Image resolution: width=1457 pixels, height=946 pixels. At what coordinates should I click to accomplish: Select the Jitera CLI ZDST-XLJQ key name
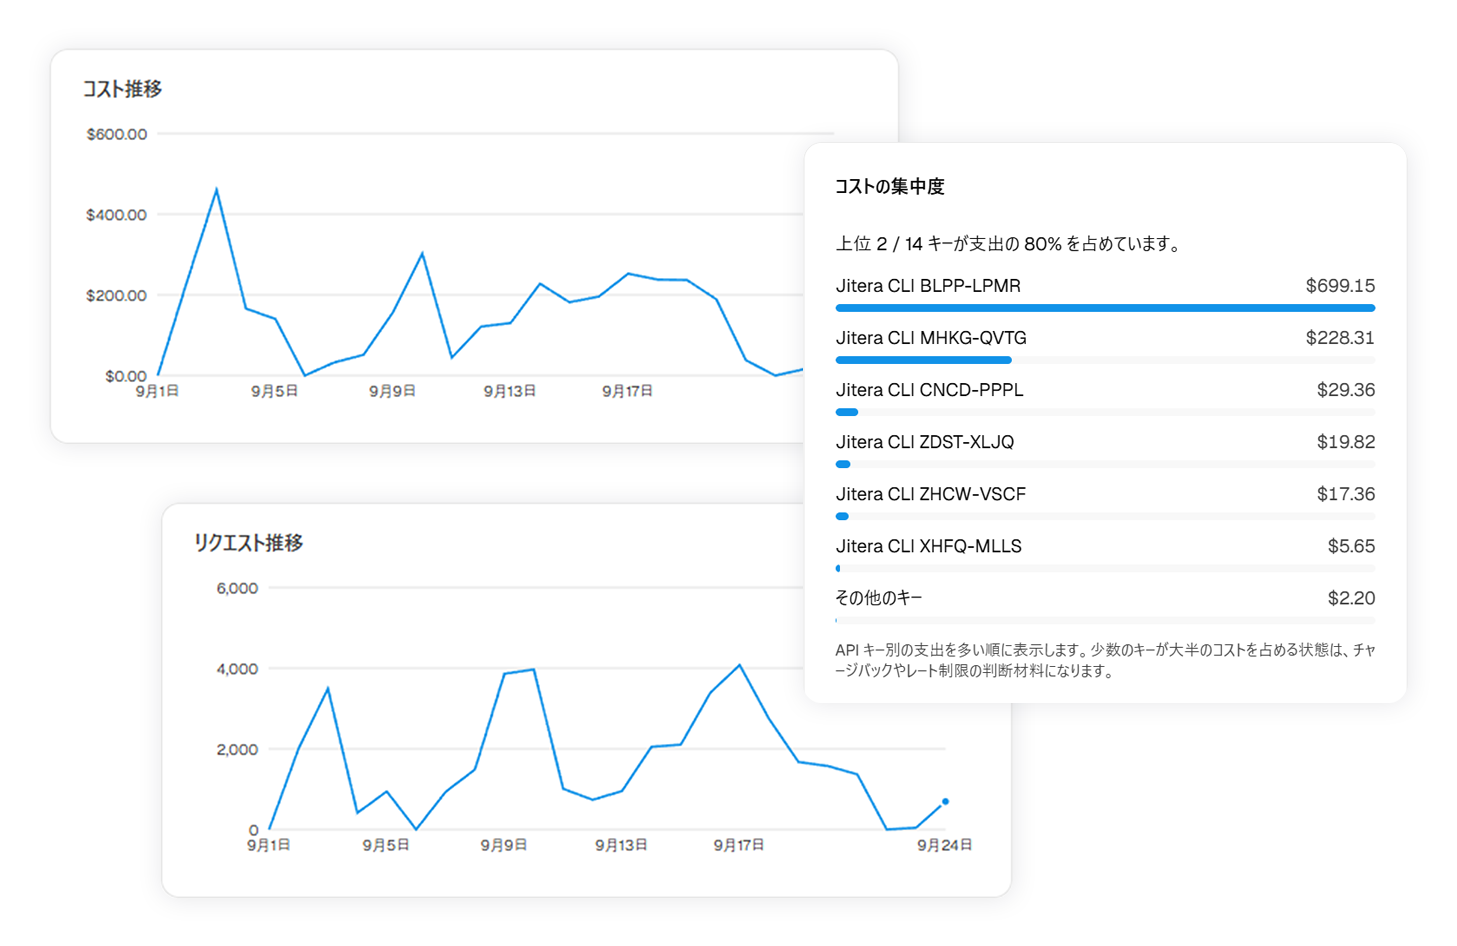[x=925, y=442]
